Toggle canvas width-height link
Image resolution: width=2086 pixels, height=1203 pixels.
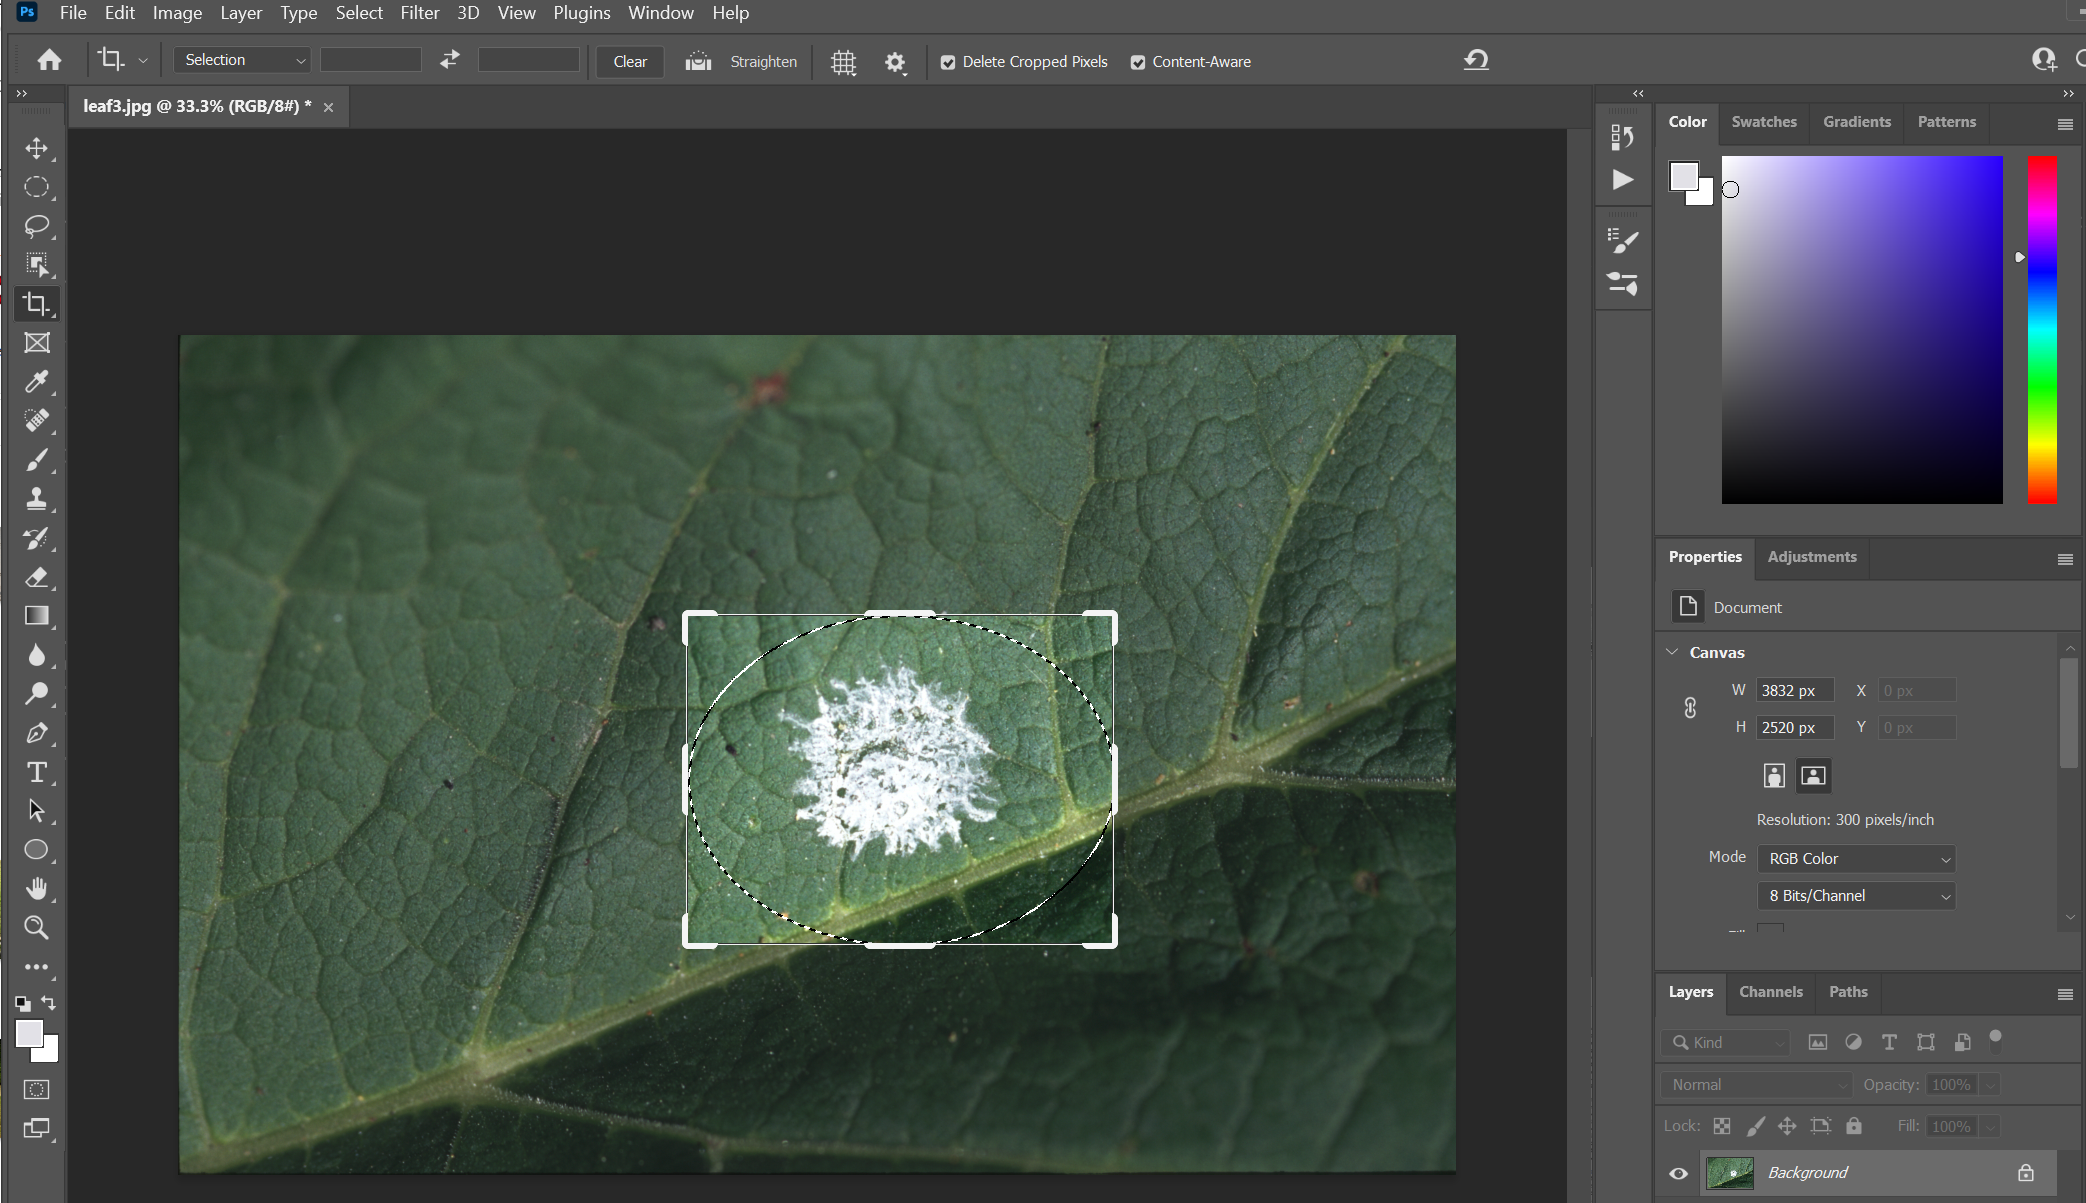point(1690,708)
